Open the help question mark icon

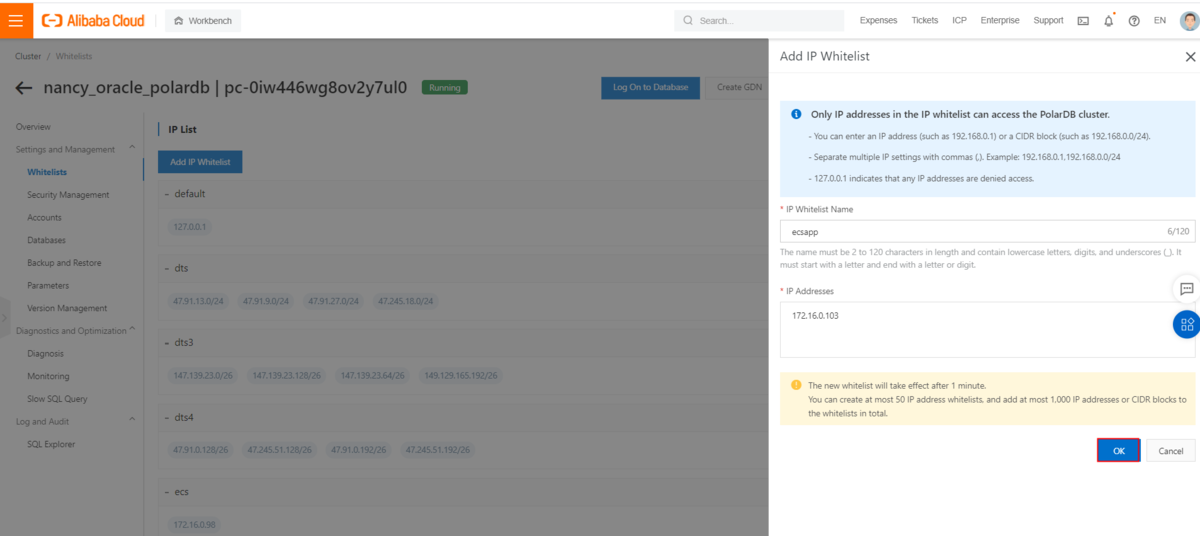1134,20
